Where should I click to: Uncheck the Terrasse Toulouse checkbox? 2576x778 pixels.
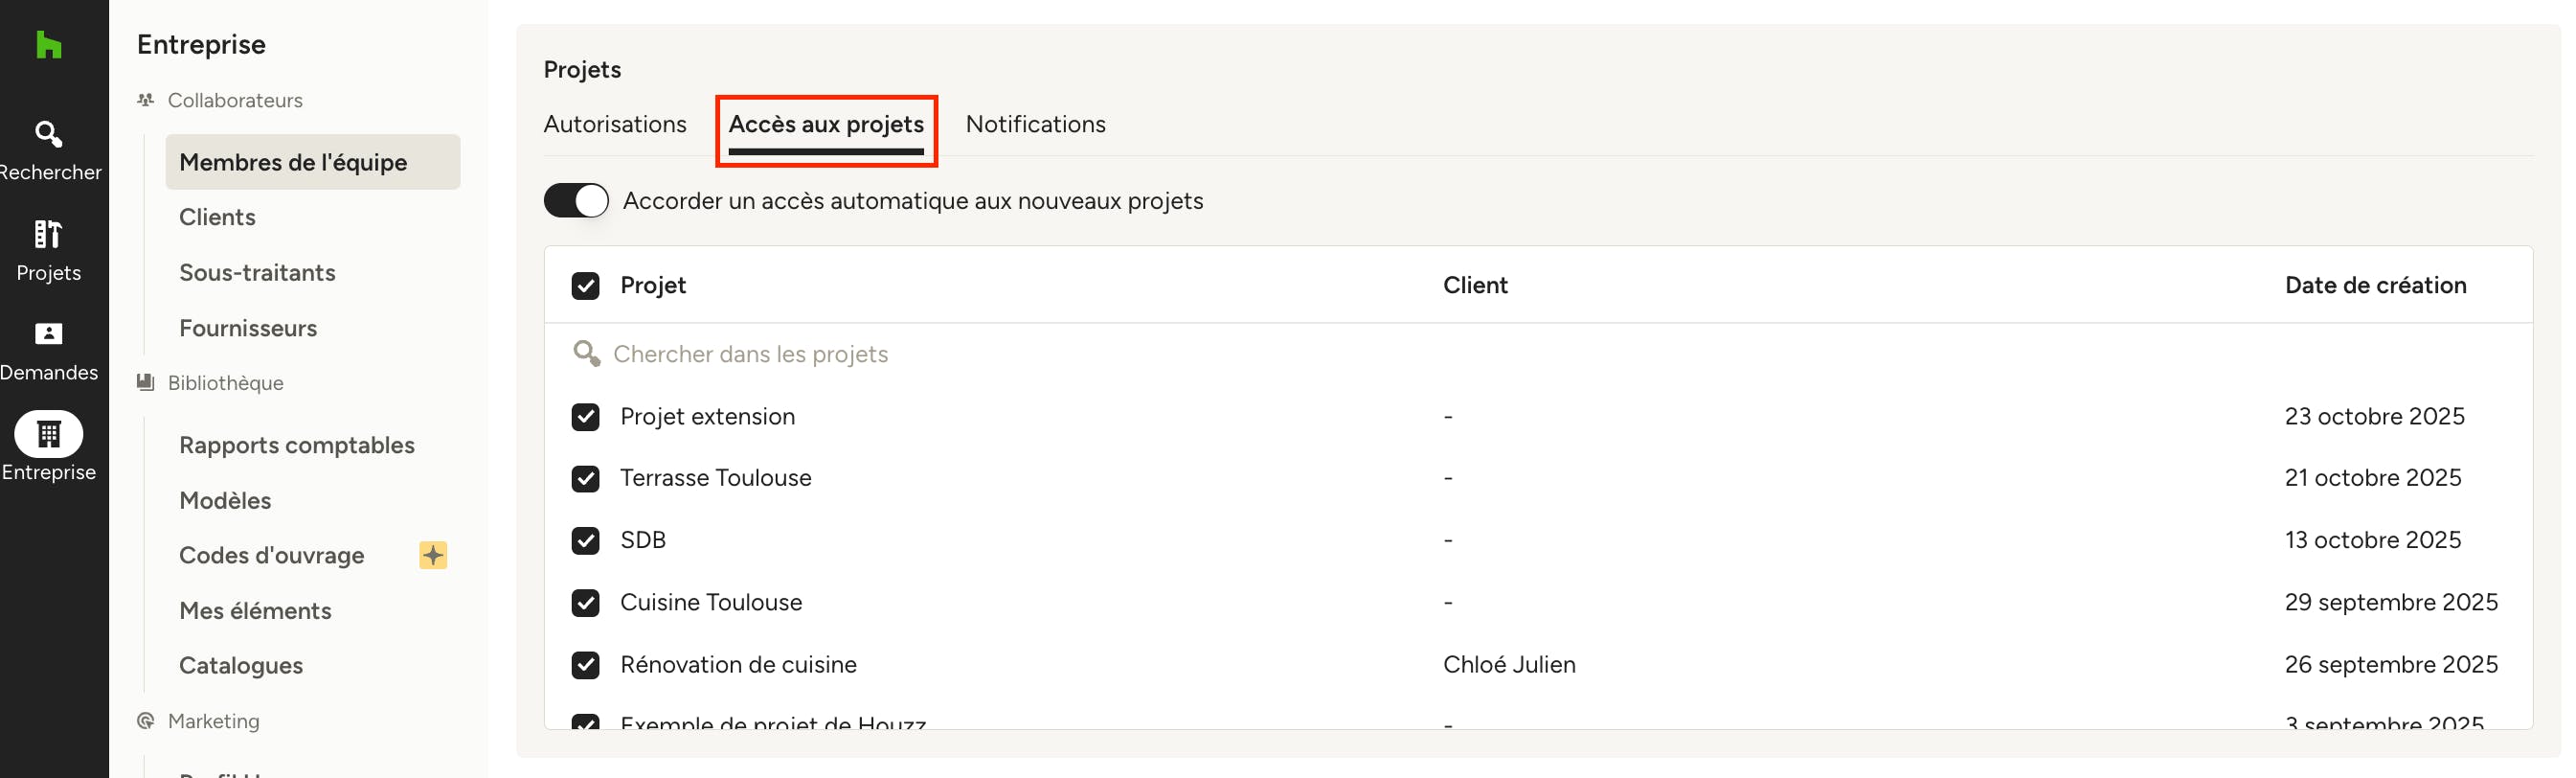tap(586, 479)
